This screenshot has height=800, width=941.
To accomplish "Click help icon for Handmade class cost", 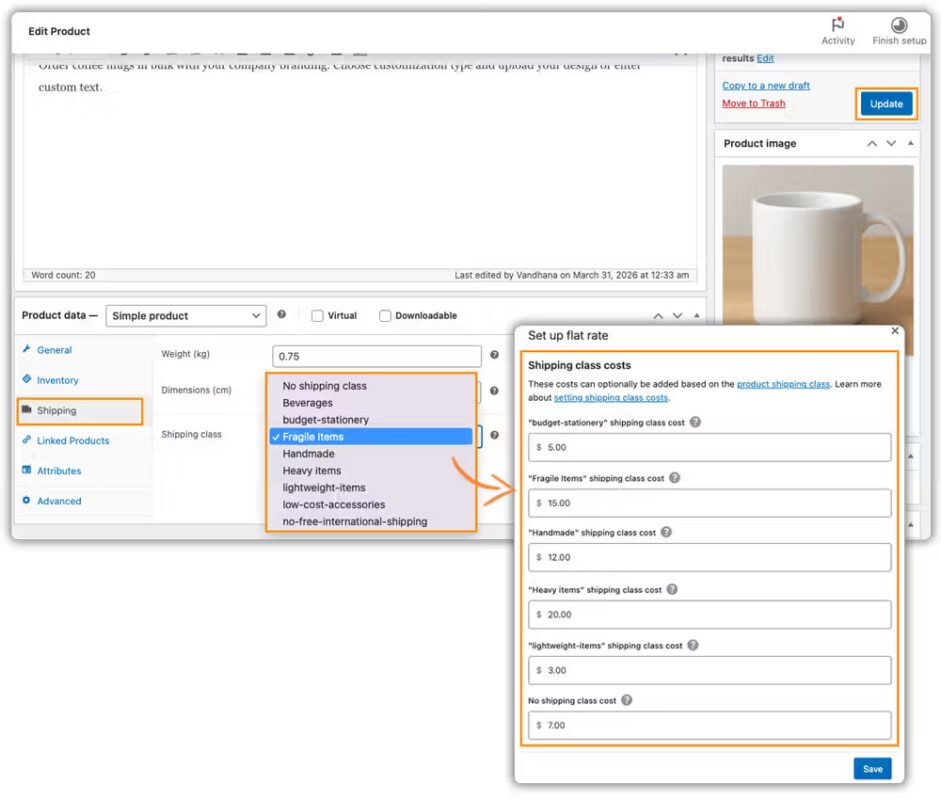I will (666, 532).
